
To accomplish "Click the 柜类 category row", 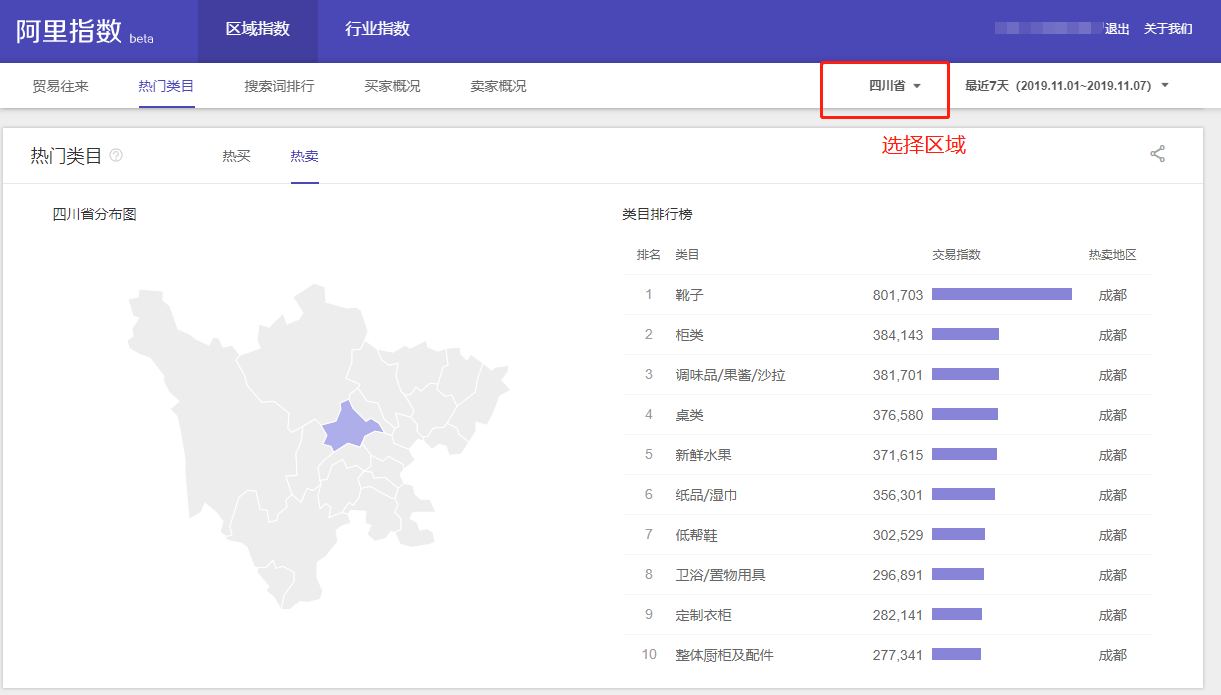I will click(x=887, y=335).
